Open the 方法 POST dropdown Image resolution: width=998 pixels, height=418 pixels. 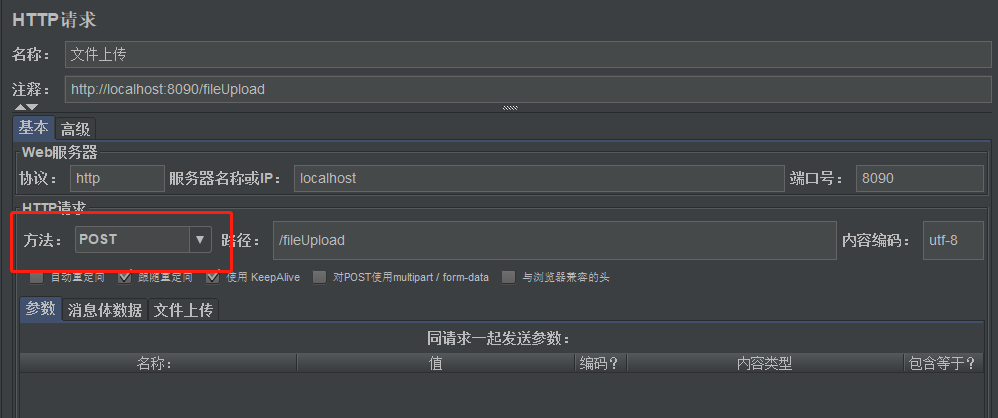(x=143, y=240)
